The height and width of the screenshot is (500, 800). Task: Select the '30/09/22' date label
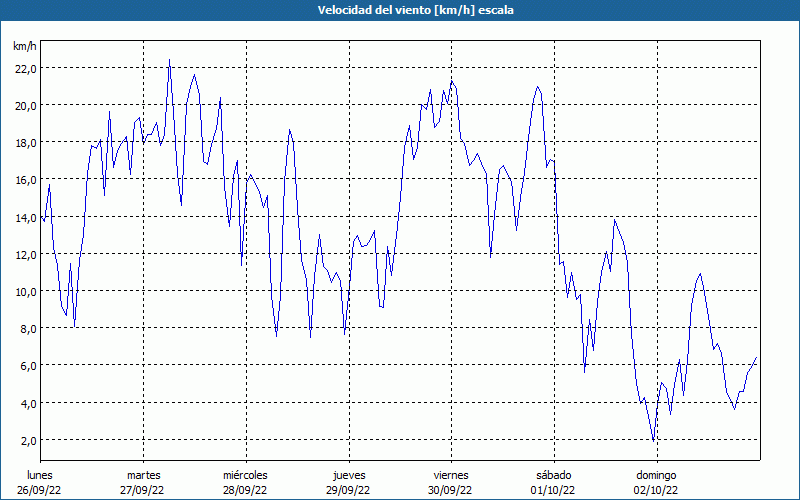click(x=450, y=490)
